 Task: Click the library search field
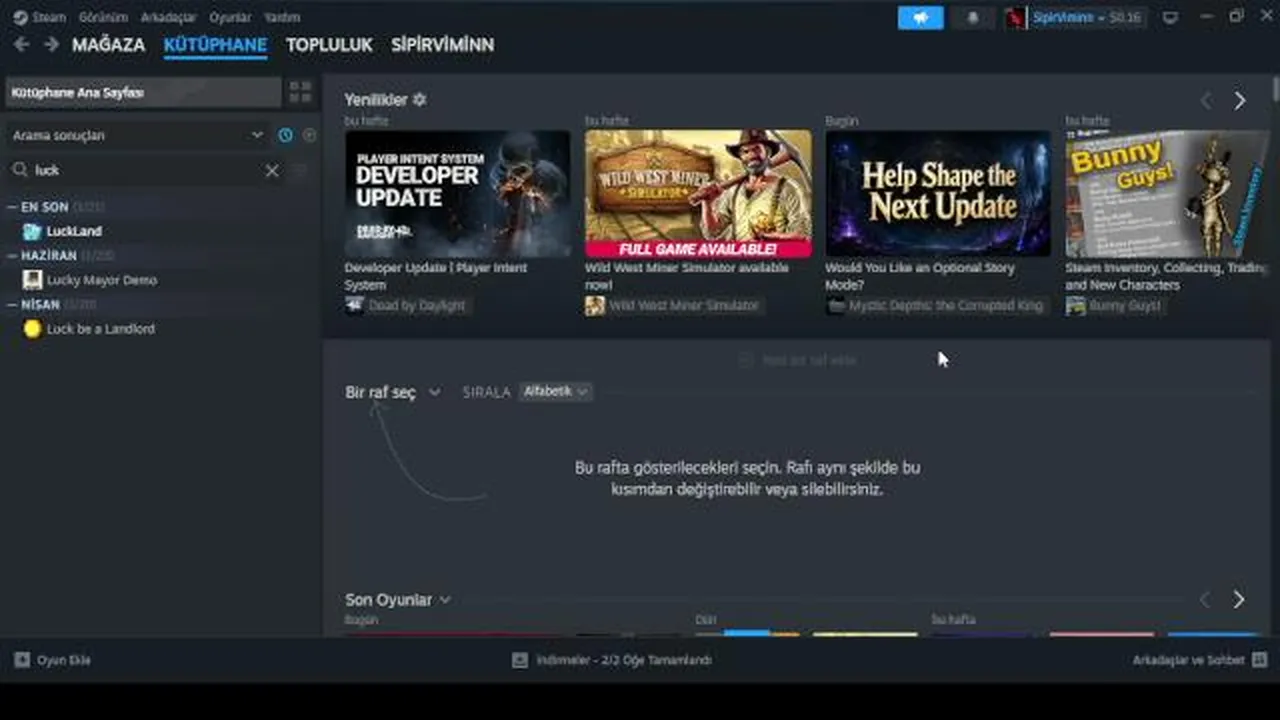pyautogui.click(x=145, y=170)
